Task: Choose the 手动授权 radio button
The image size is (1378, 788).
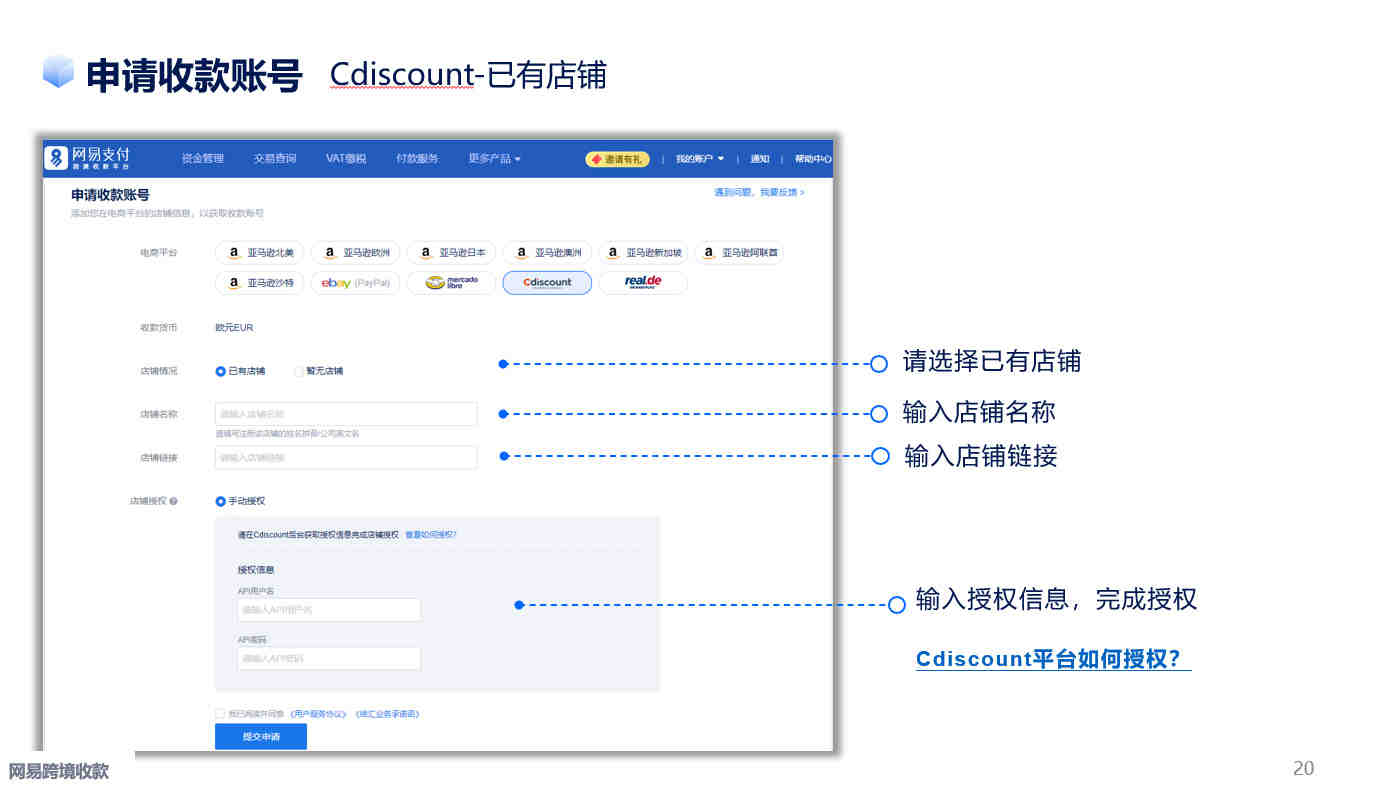Action: tap(221, 501)
